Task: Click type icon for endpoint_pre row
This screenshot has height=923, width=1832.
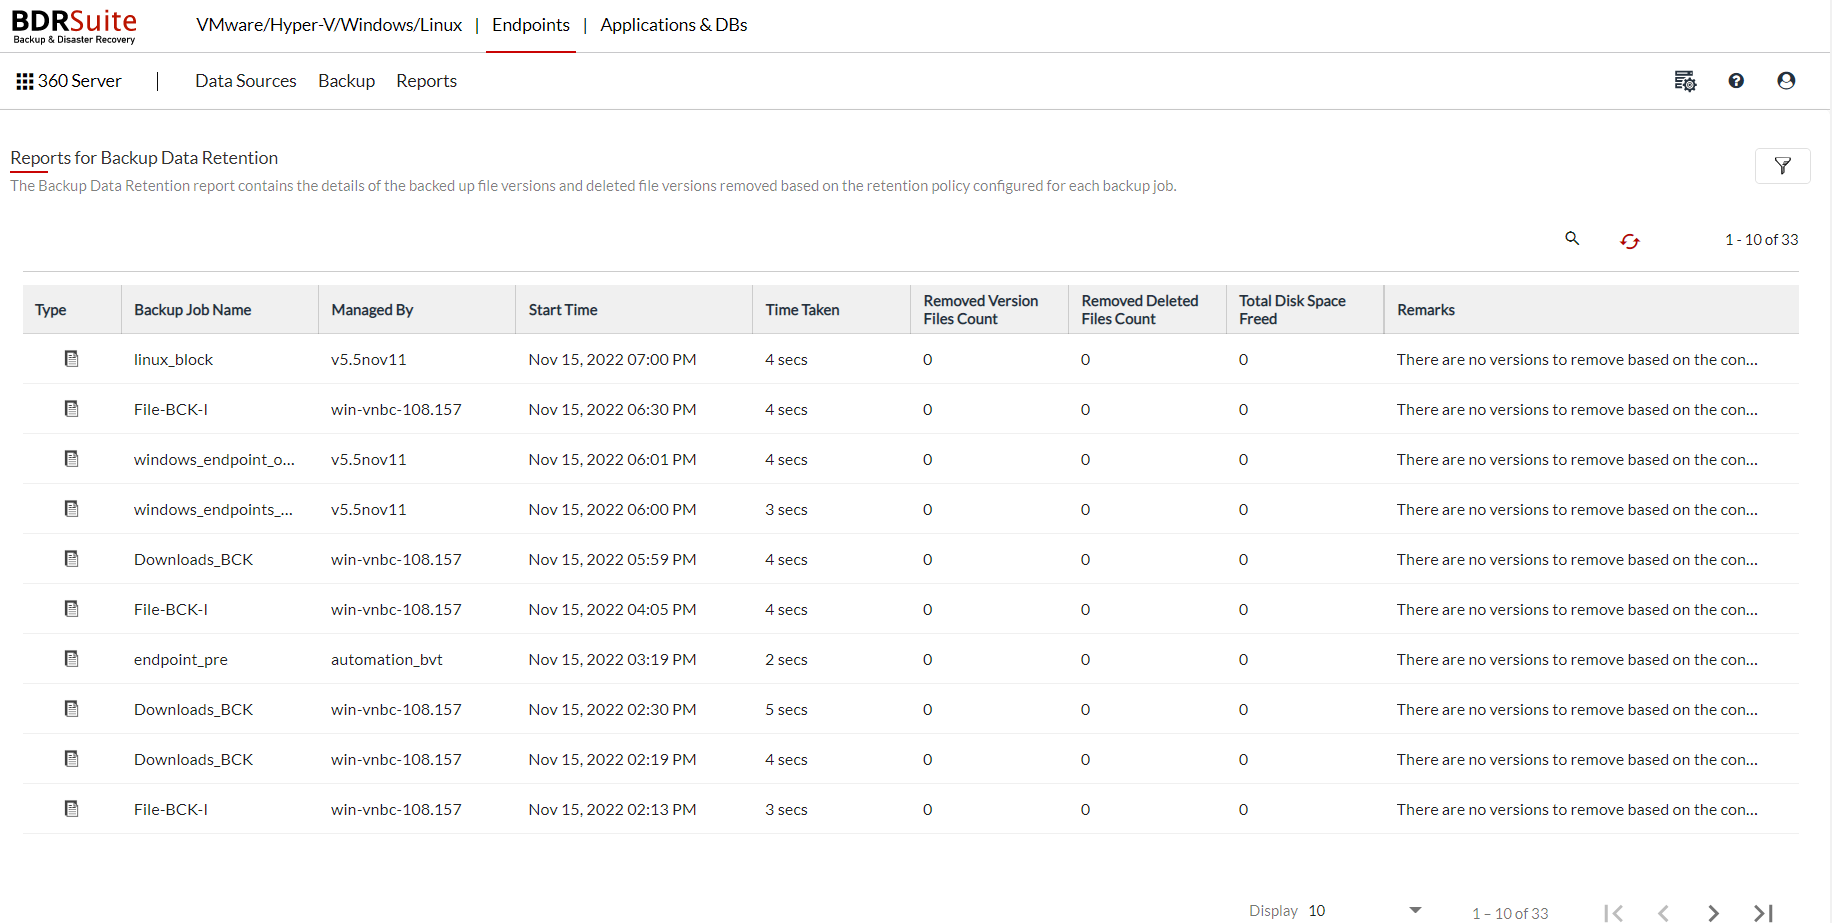Action: (x=72, y=659)
